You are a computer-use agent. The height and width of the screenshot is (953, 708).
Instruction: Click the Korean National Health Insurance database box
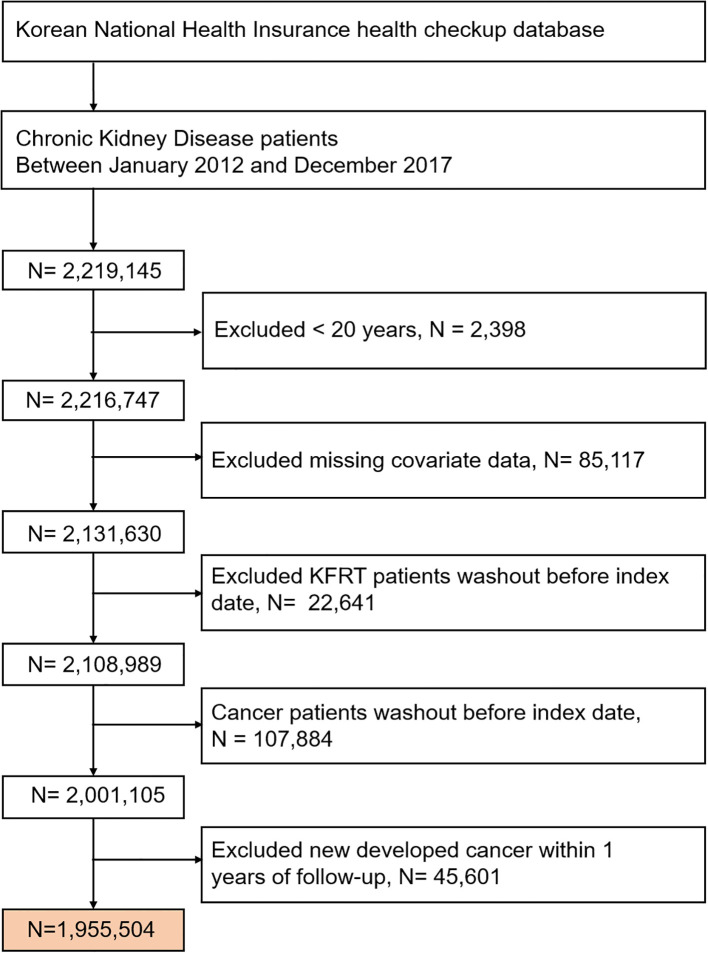pos(354,31)
